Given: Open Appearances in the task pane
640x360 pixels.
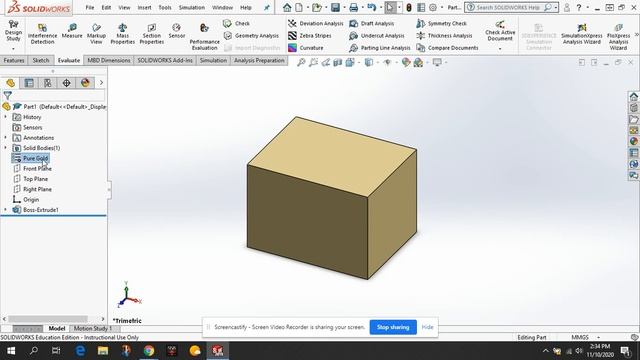Looking at the screenshot, I should (x=633, y=141).
